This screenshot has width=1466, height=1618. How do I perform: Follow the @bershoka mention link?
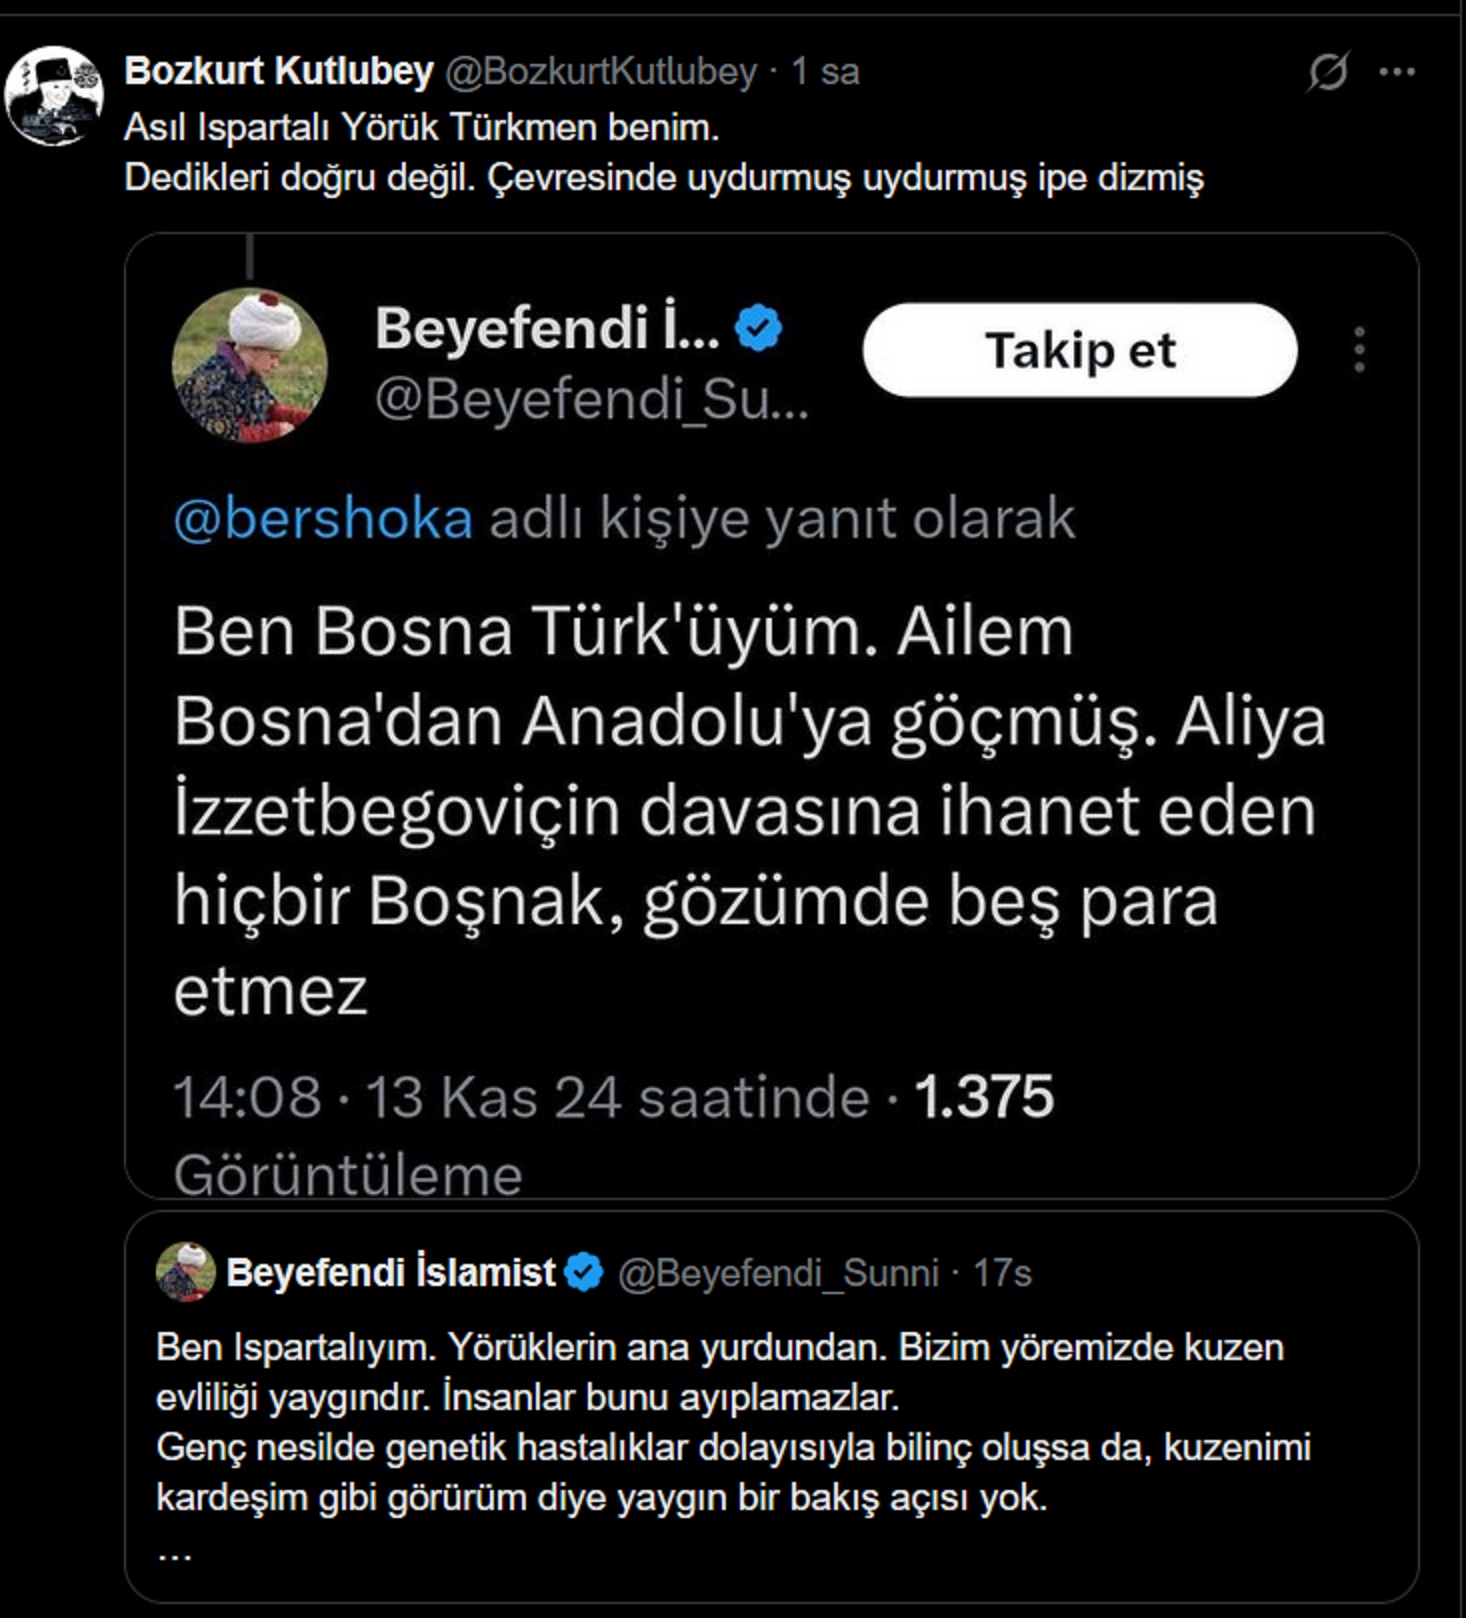click(x=323, y=518)
